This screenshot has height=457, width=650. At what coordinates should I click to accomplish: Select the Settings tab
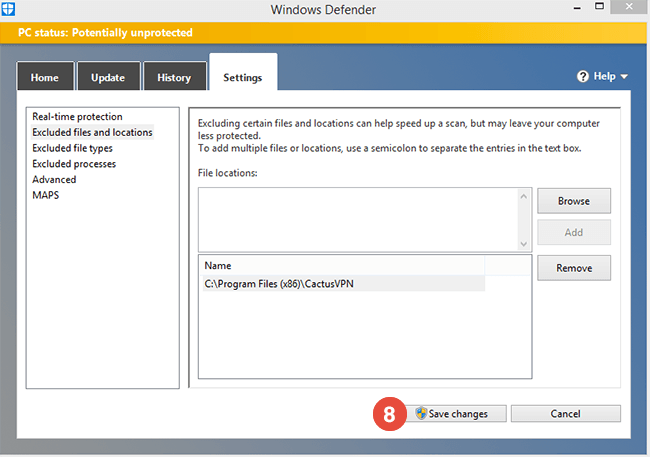[243, 73]
